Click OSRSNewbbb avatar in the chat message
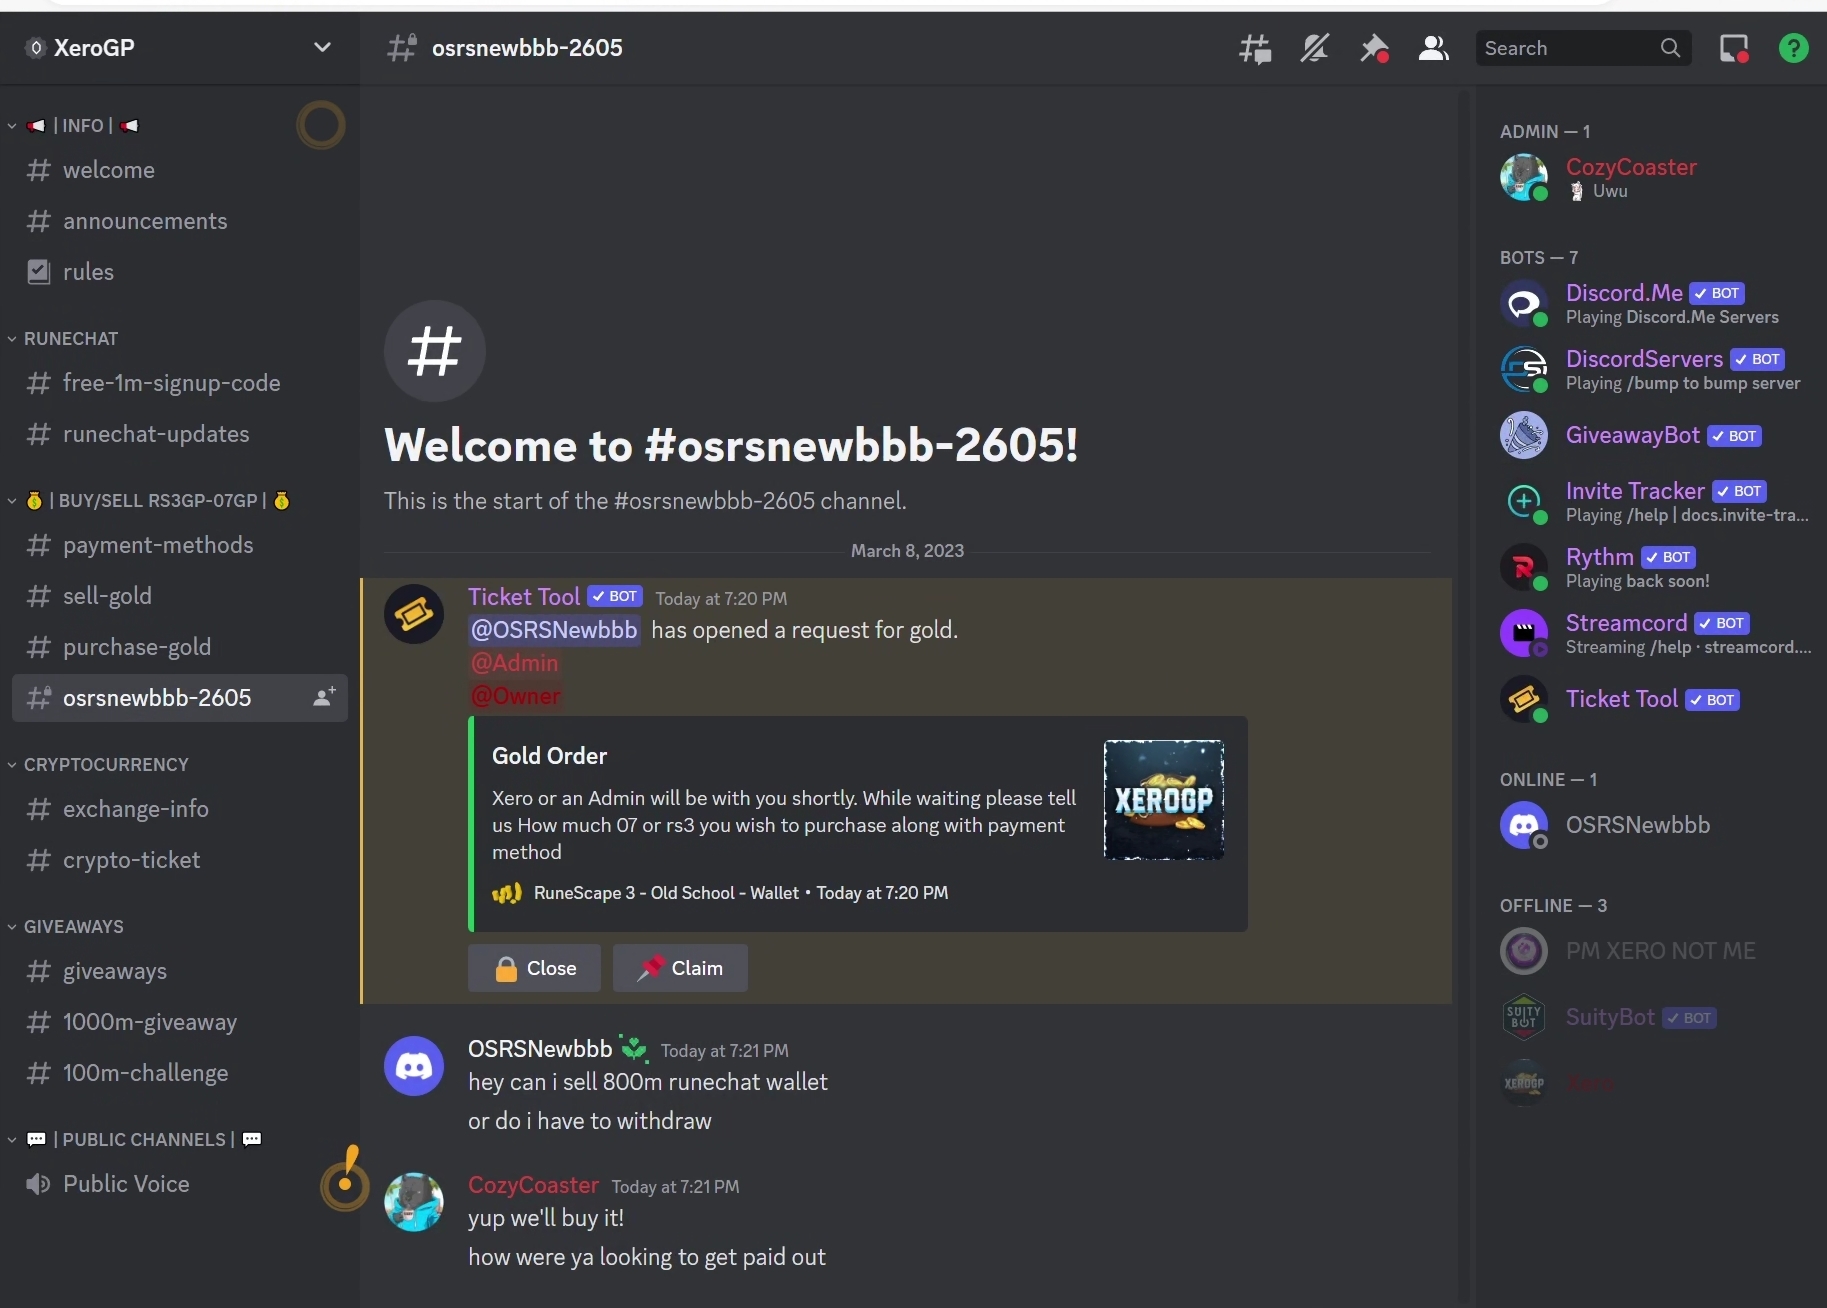Screen dimensions: 1827x1308 [x=414, y=1066]
